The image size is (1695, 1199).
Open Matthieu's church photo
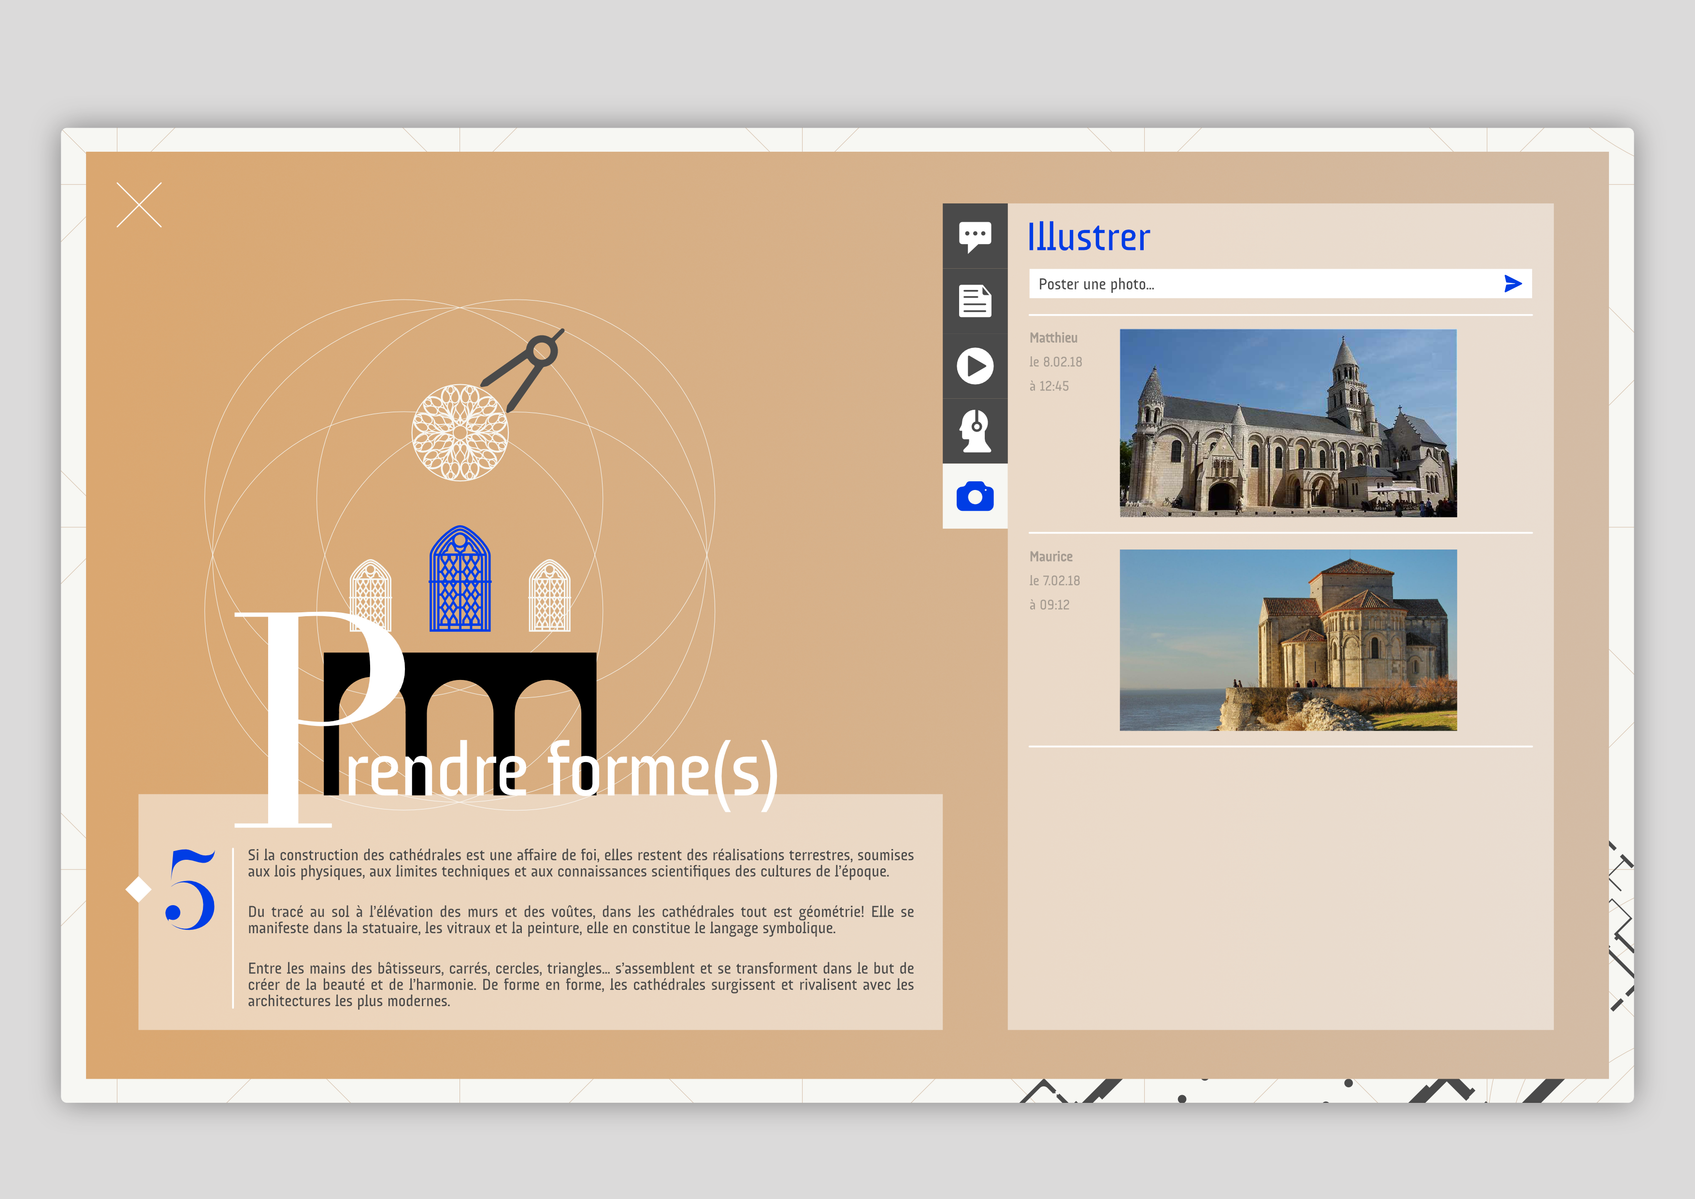[x=1288, y=423]
